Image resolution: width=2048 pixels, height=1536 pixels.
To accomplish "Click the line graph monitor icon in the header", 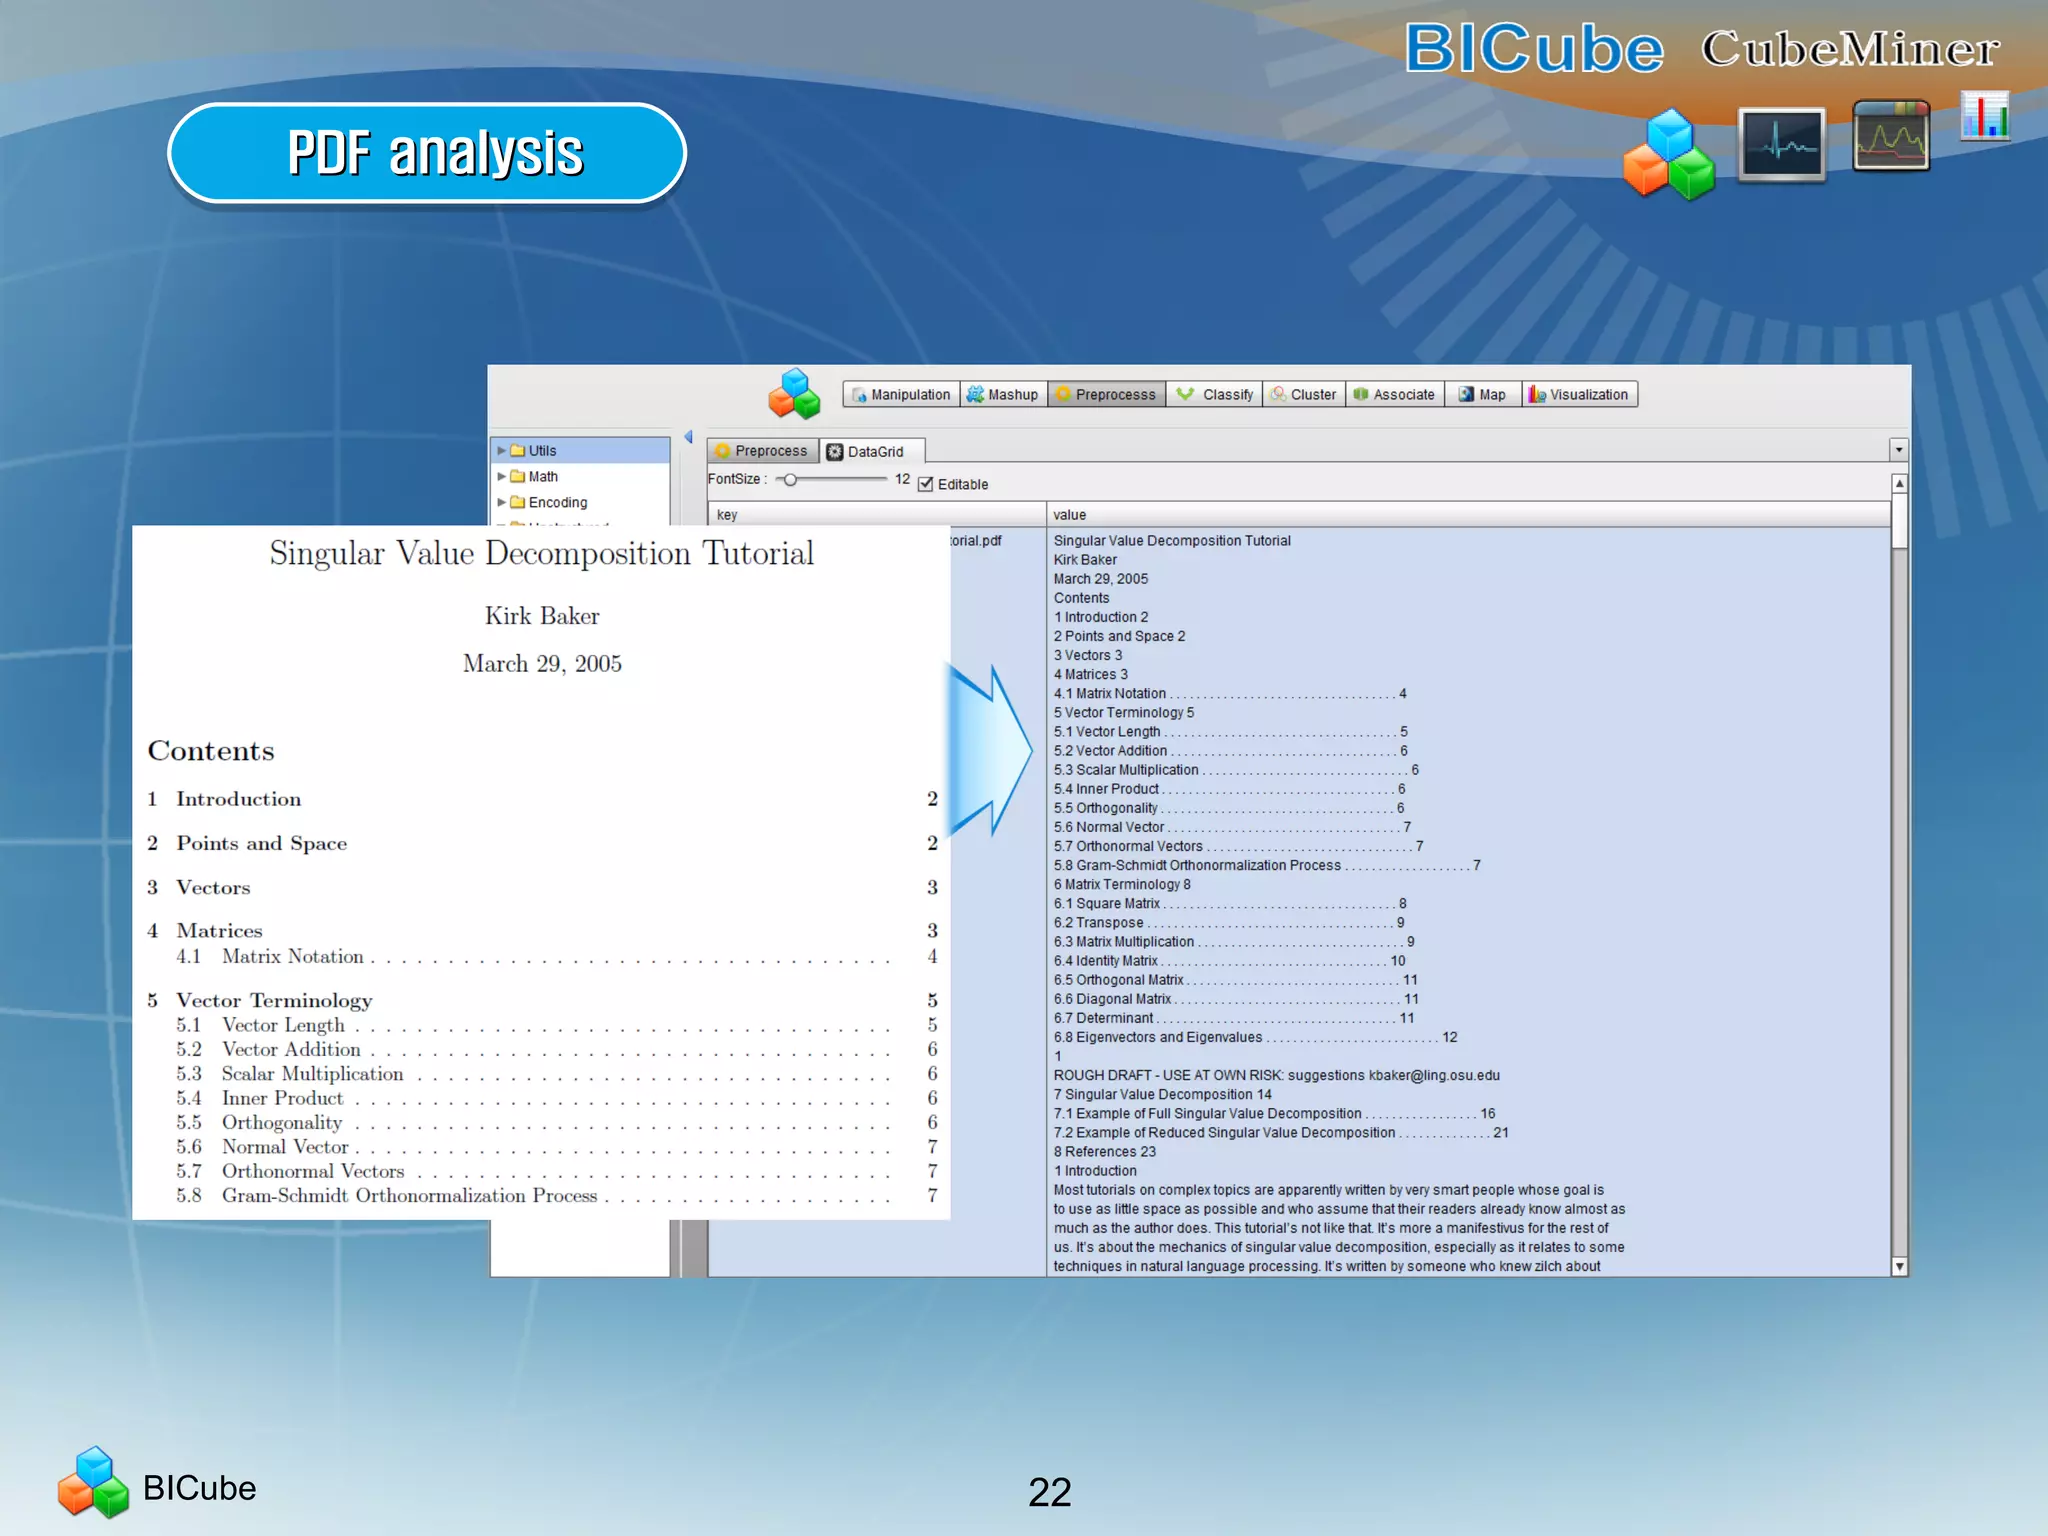I will pyautogui.click(x=1891, y=135).
